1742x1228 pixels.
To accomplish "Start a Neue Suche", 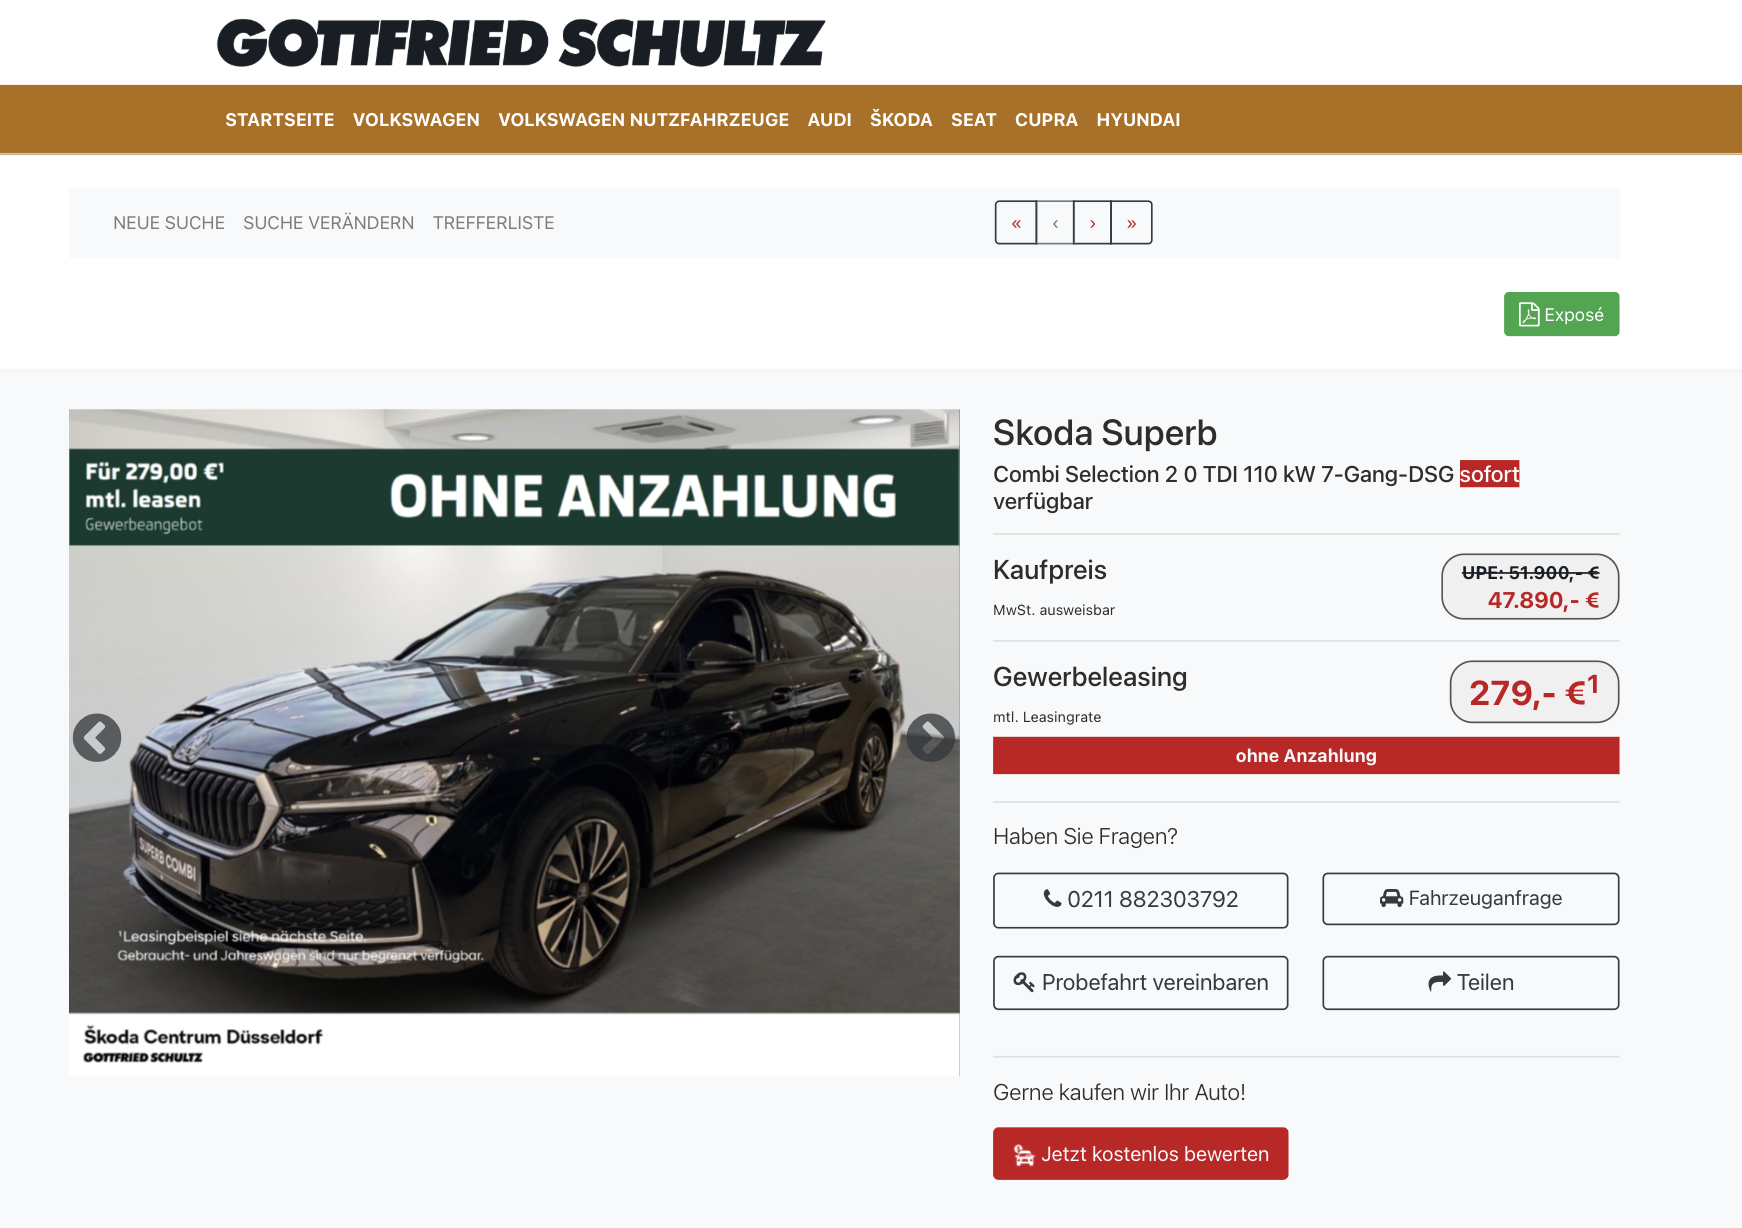I will (169, 223).
